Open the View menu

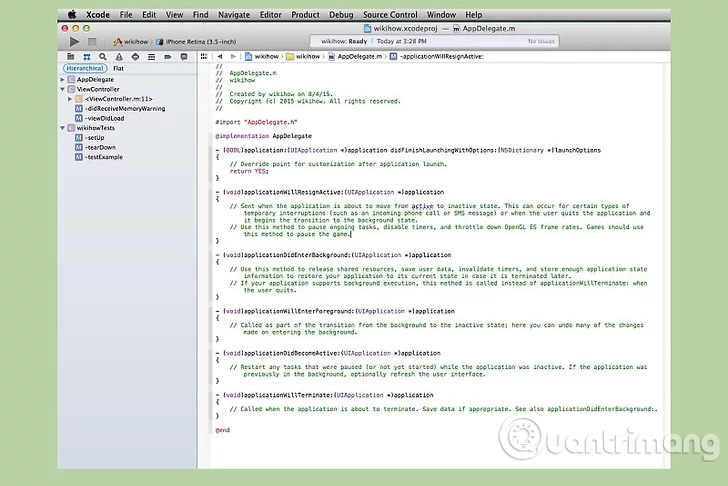175,15
